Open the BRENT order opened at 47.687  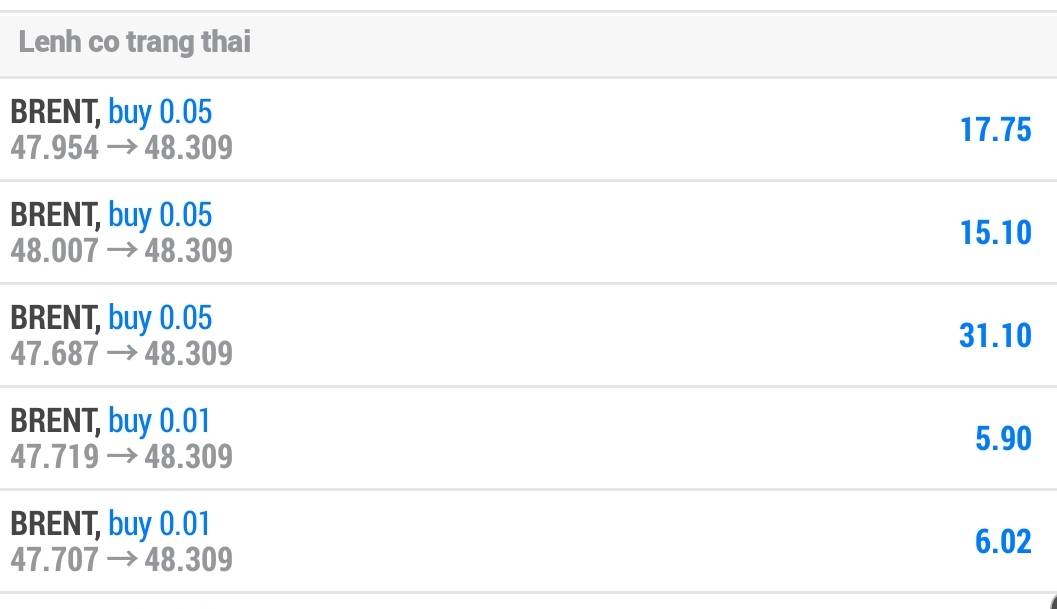click(500, 335)
